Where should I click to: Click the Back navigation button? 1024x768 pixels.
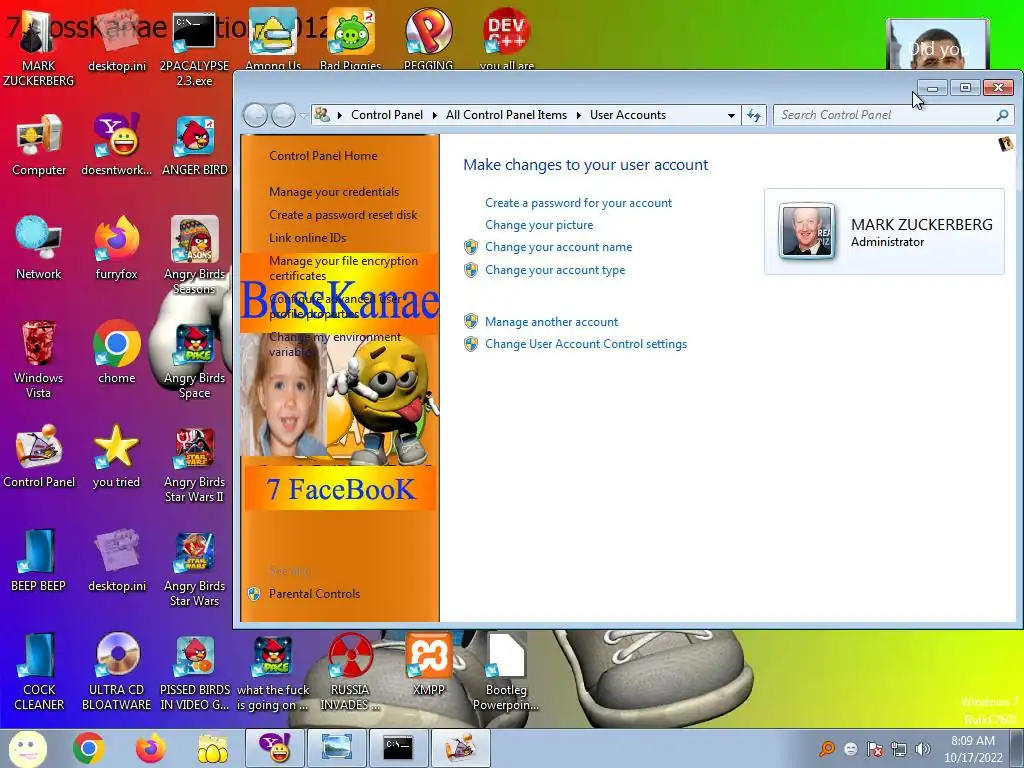click(255, 116)
